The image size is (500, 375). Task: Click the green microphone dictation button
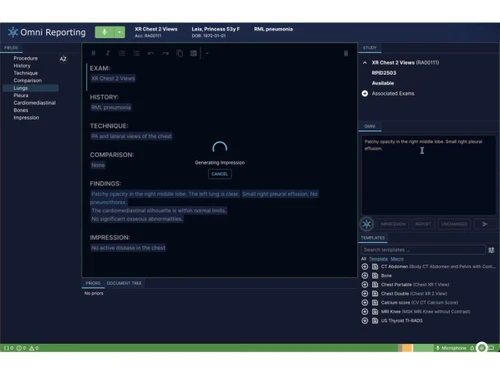coord(104,32)
